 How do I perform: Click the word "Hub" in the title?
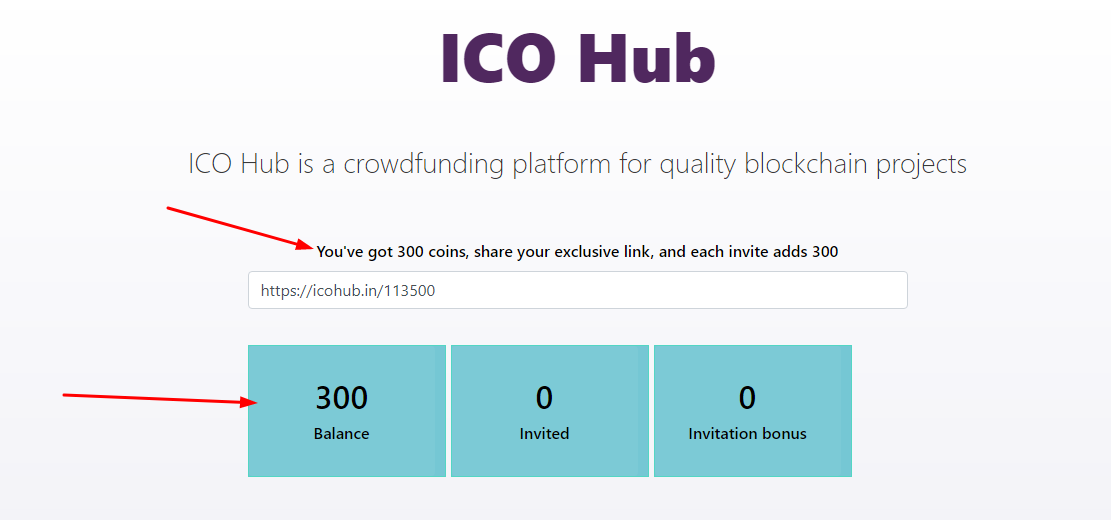[x=647, y=59]
